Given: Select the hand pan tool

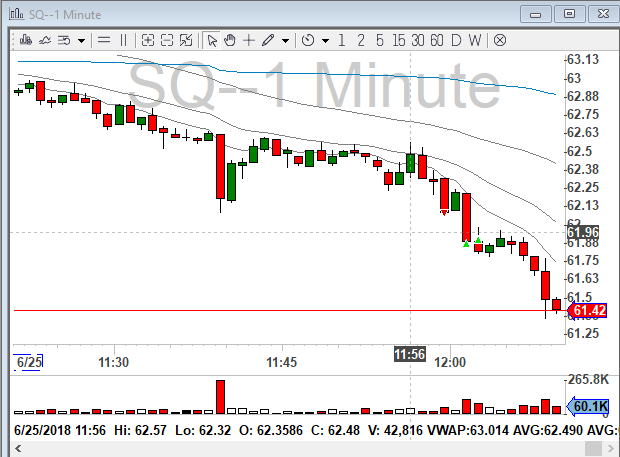Looking at the screenshot, I should [x=230, y=40].
